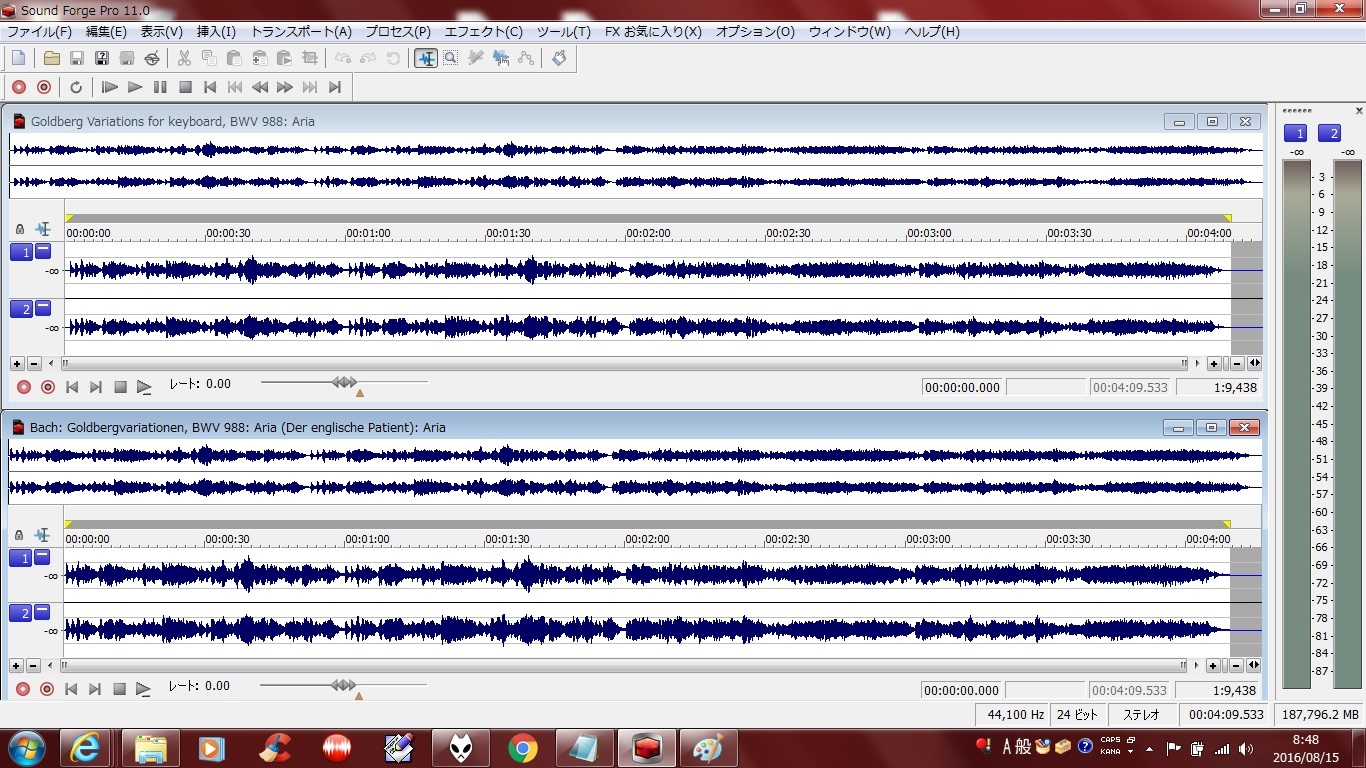Viewport: 1366px width, 768px height.
Task: Click Fast Forward in main transport toolbar
Action: click(285, 87)
